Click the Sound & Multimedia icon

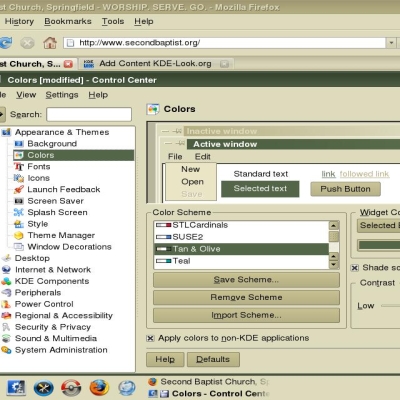(x=6, y=338)
